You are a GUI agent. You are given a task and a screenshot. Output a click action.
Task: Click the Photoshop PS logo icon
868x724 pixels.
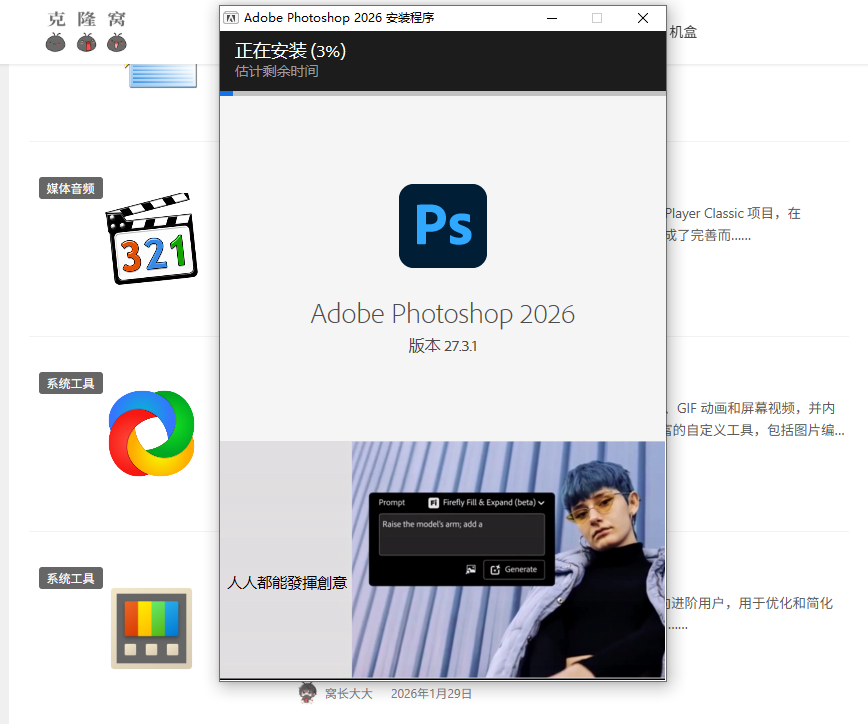coord(443,225)
